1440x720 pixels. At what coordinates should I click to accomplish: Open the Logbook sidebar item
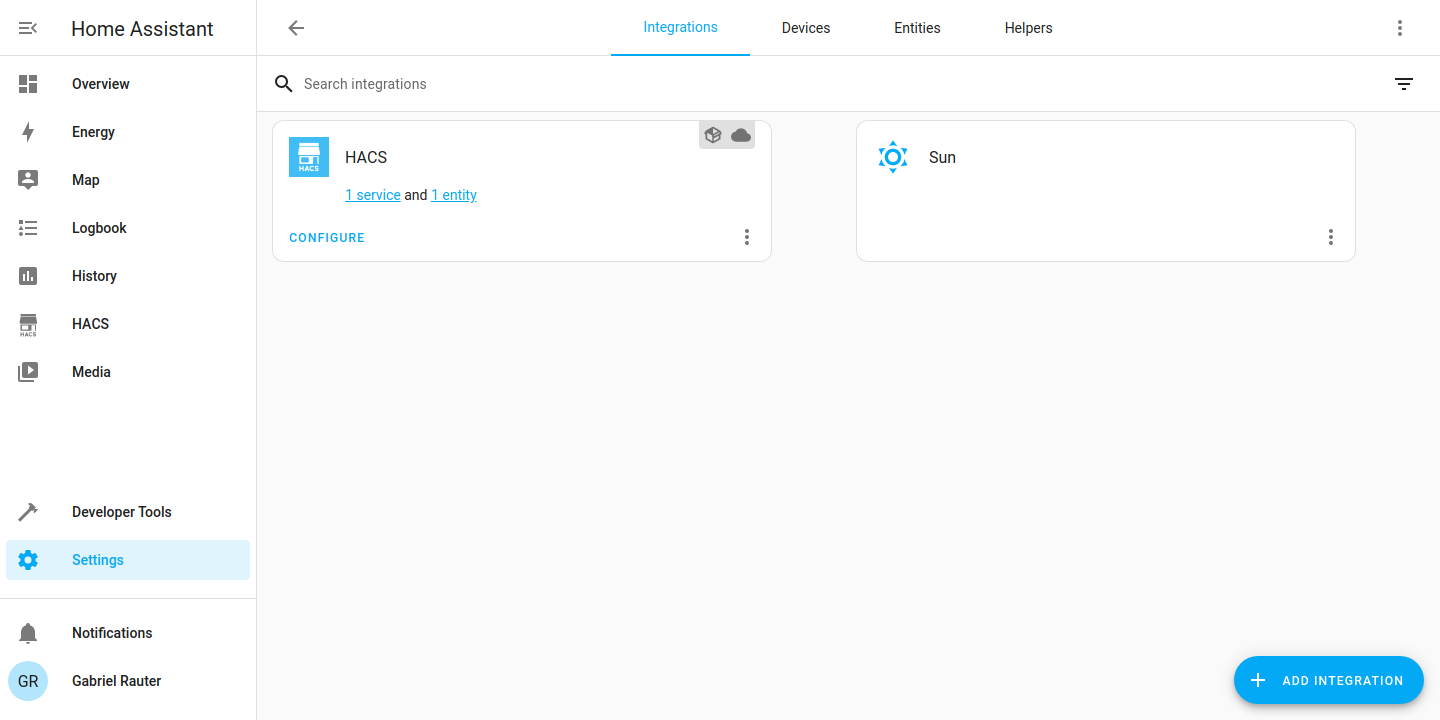pos(128,228)
